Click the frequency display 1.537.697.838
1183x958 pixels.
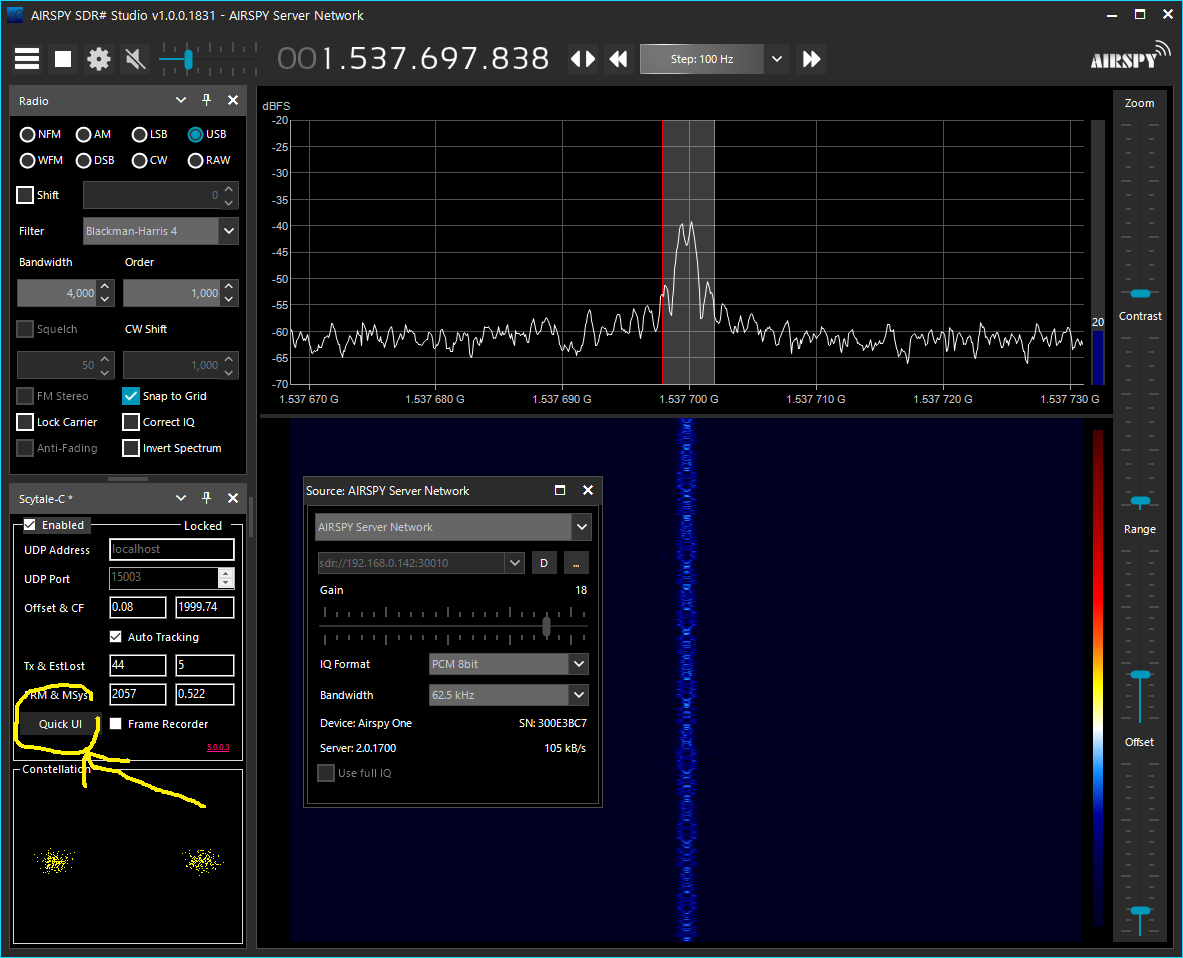(413, 59)
